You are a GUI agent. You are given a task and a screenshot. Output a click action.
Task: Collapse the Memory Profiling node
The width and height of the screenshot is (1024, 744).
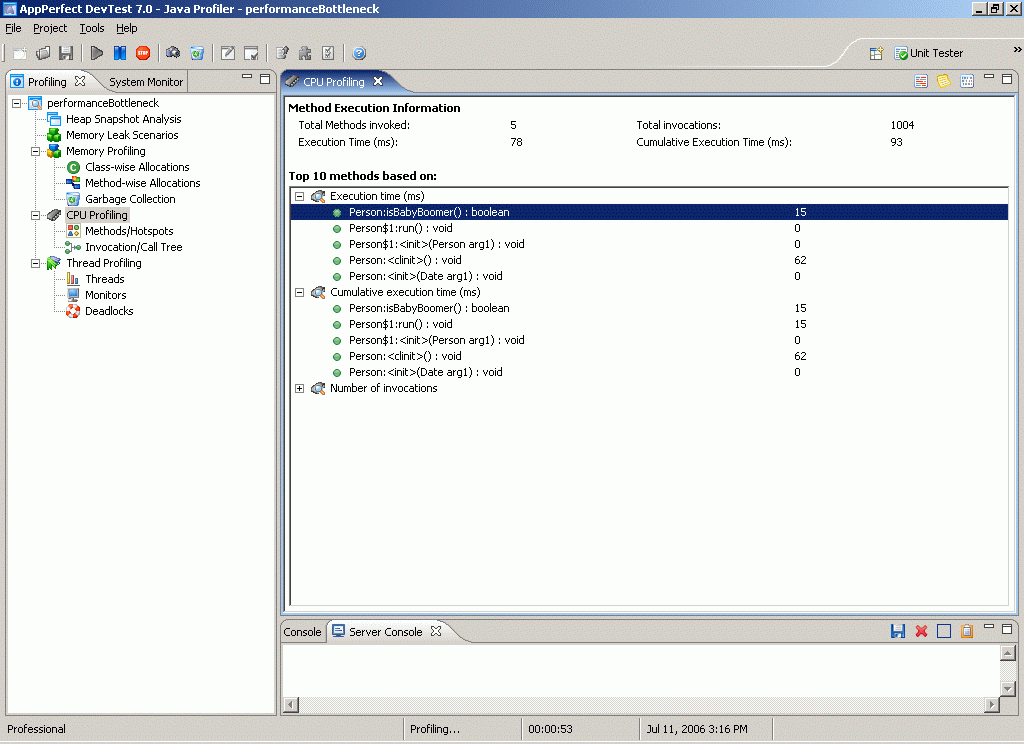[x=35, y=152]
